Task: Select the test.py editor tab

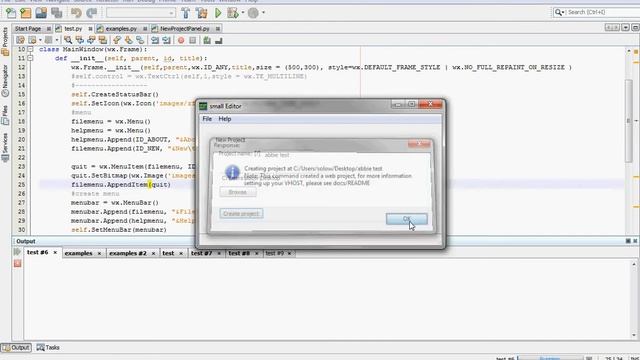Action: [73, 29]
